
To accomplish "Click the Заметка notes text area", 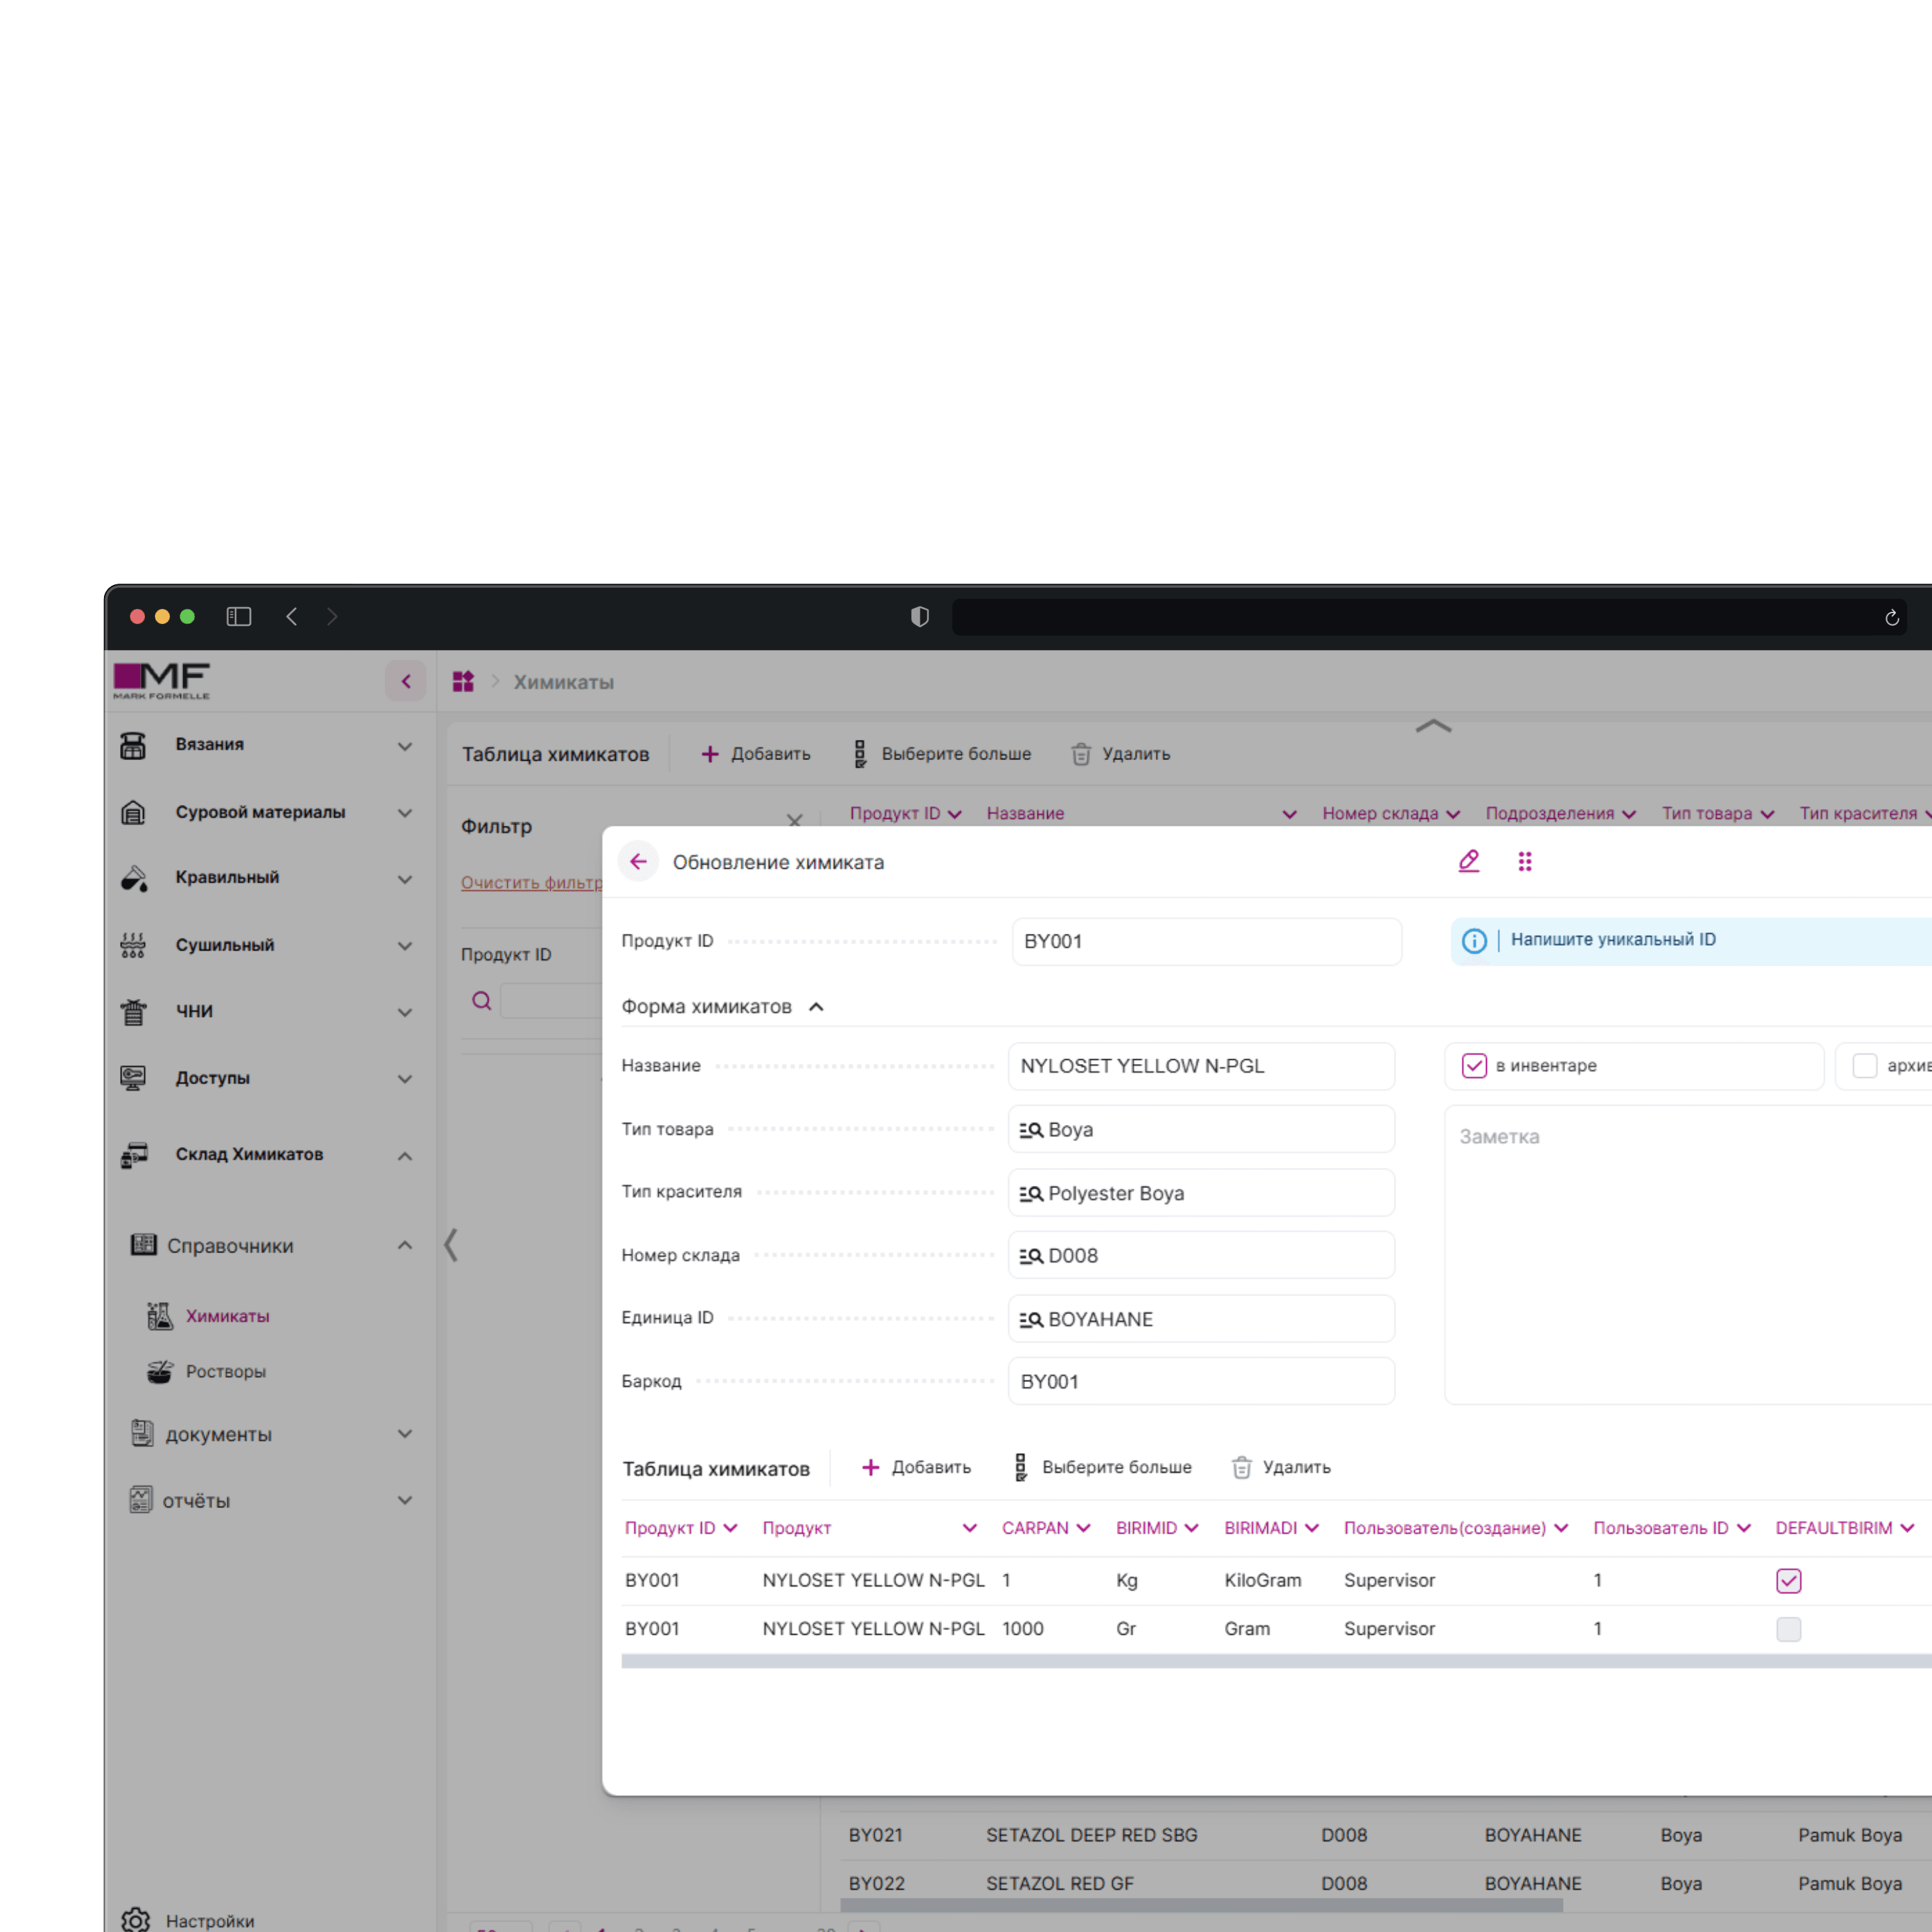I will point(1688,1254).
